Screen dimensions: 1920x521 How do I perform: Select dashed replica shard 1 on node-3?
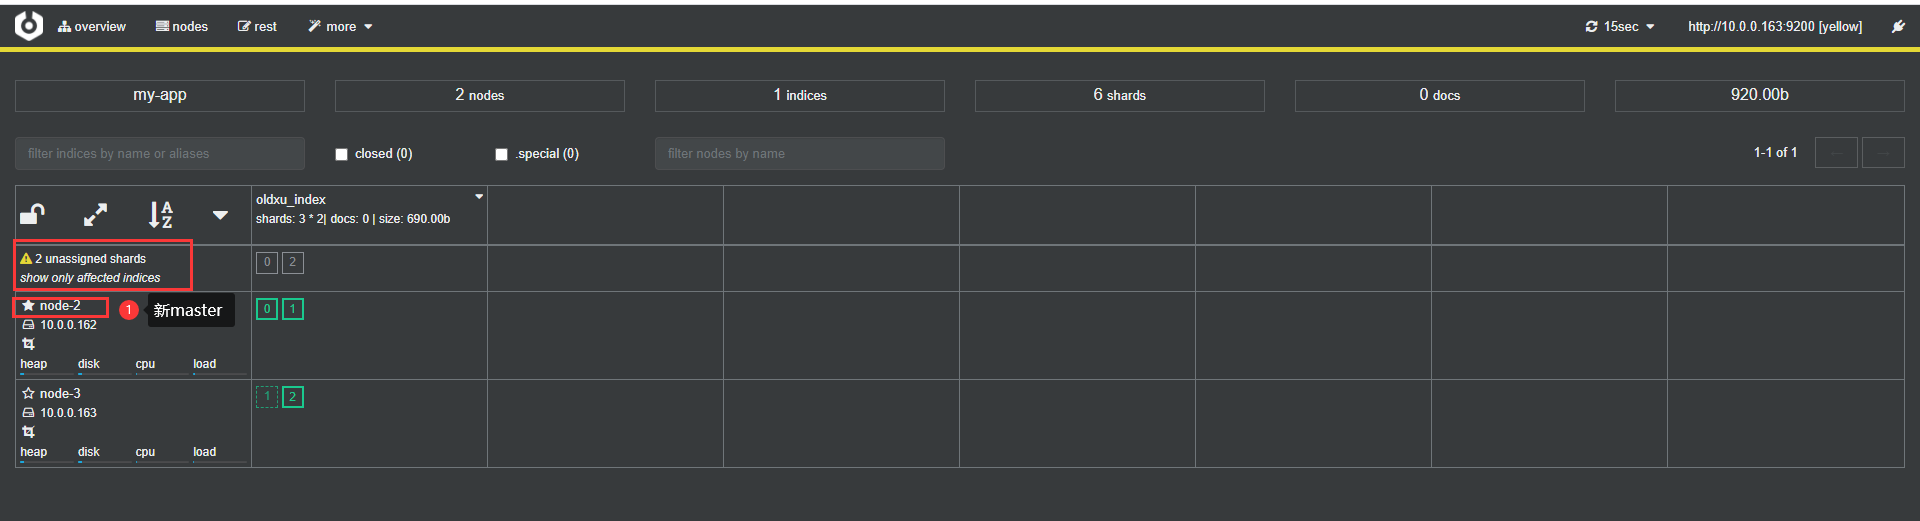pos(267,397)
